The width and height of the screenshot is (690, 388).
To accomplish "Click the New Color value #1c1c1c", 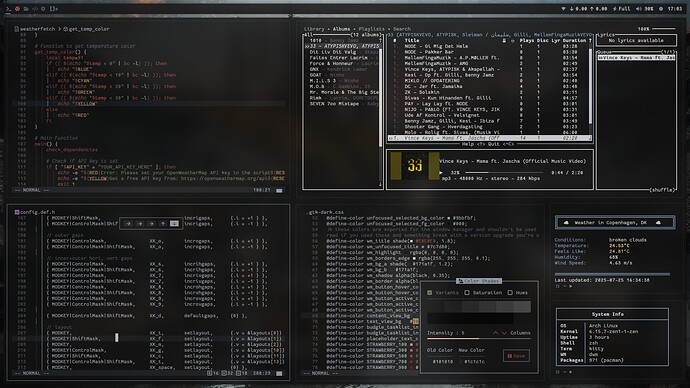I will (473, 362).
